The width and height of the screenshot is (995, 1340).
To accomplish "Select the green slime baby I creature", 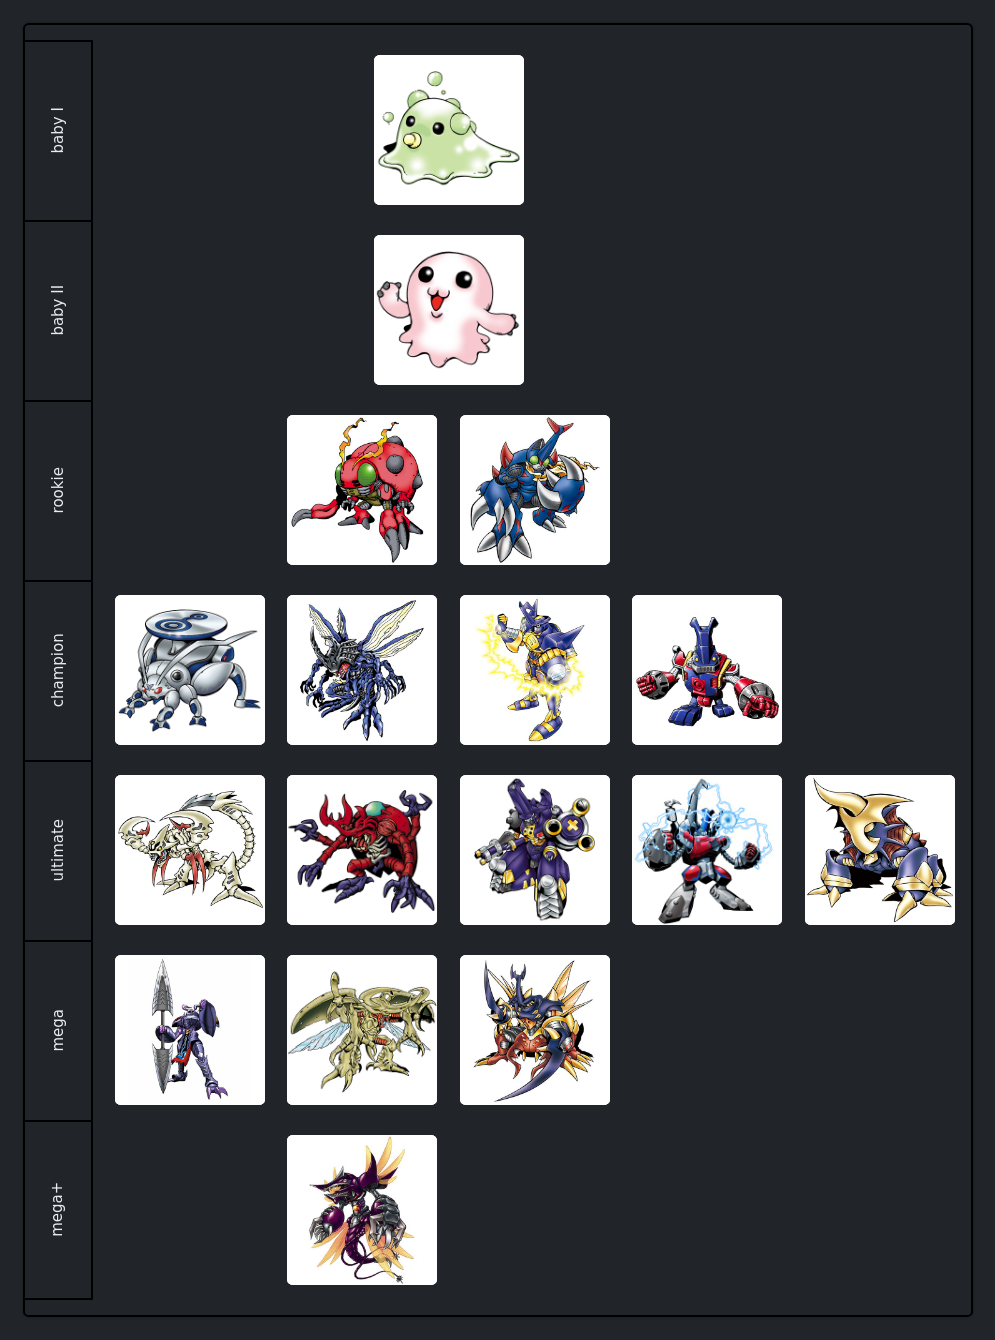I will (449, 130).
